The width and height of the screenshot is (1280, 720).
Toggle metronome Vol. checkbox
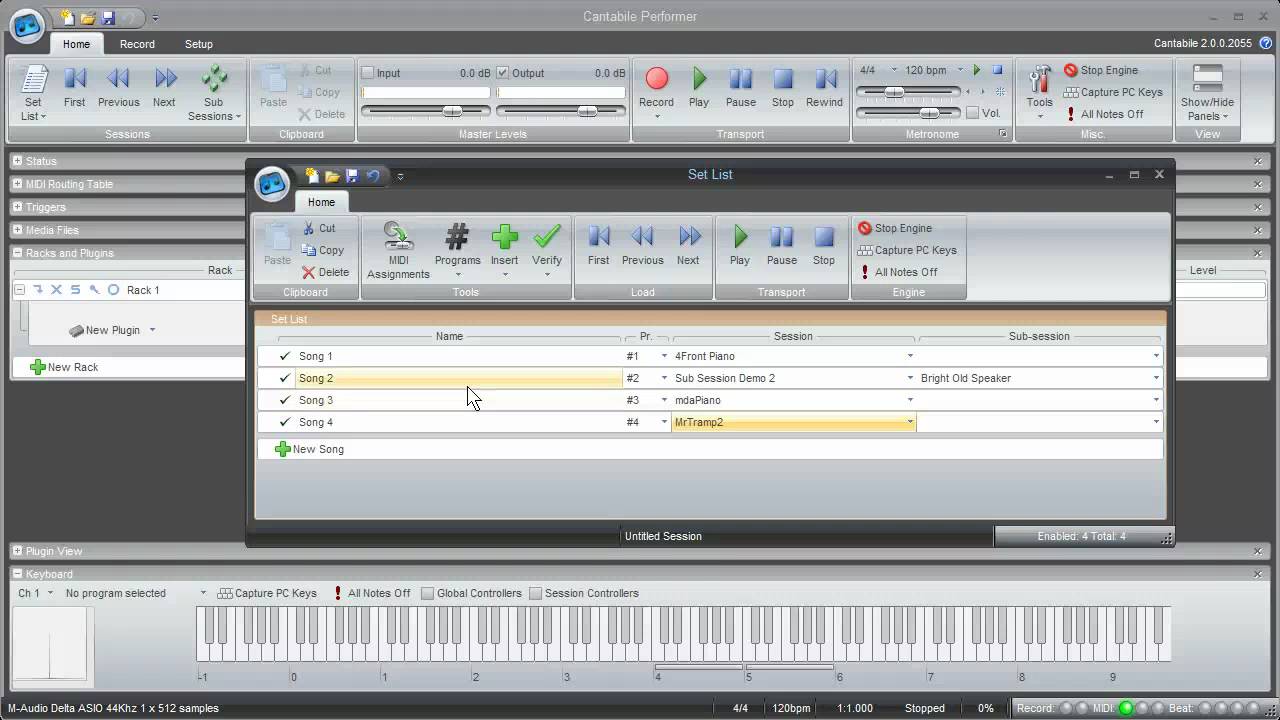tap(973, 113)
